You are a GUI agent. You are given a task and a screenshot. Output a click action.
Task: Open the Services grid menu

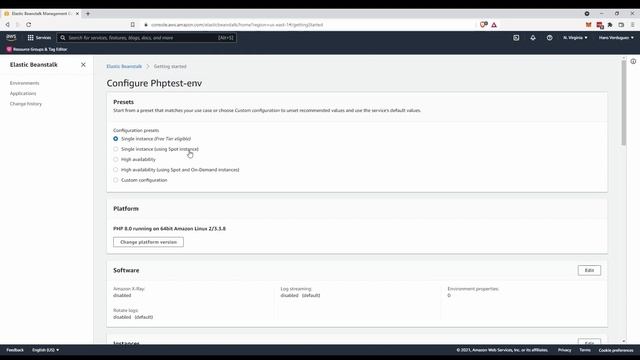point(39,38)
